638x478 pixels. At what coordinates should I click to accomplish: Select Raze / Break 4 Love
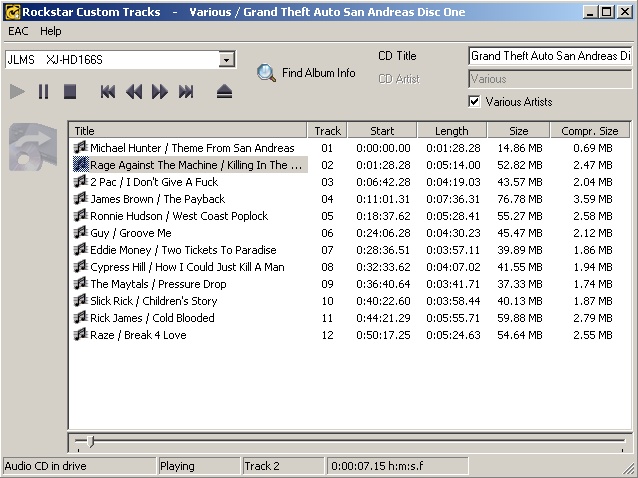tap(138, 335)
